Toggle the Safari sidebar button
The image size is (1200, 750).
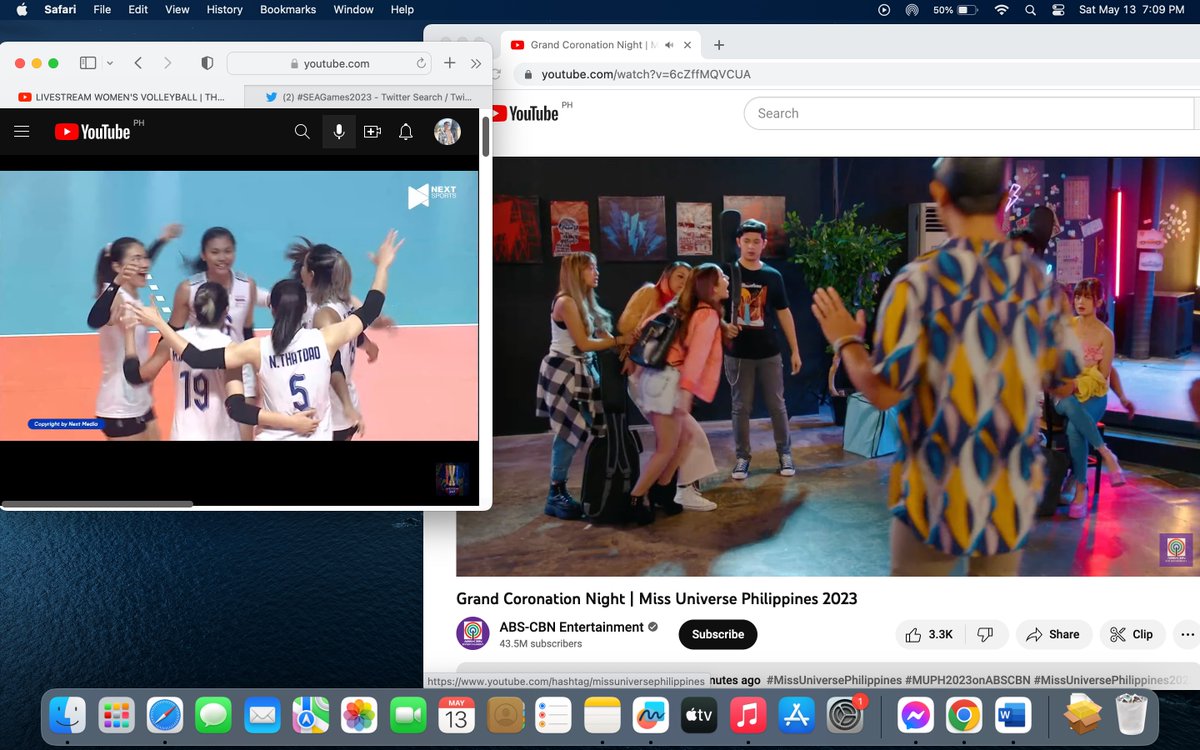[88, 63]
